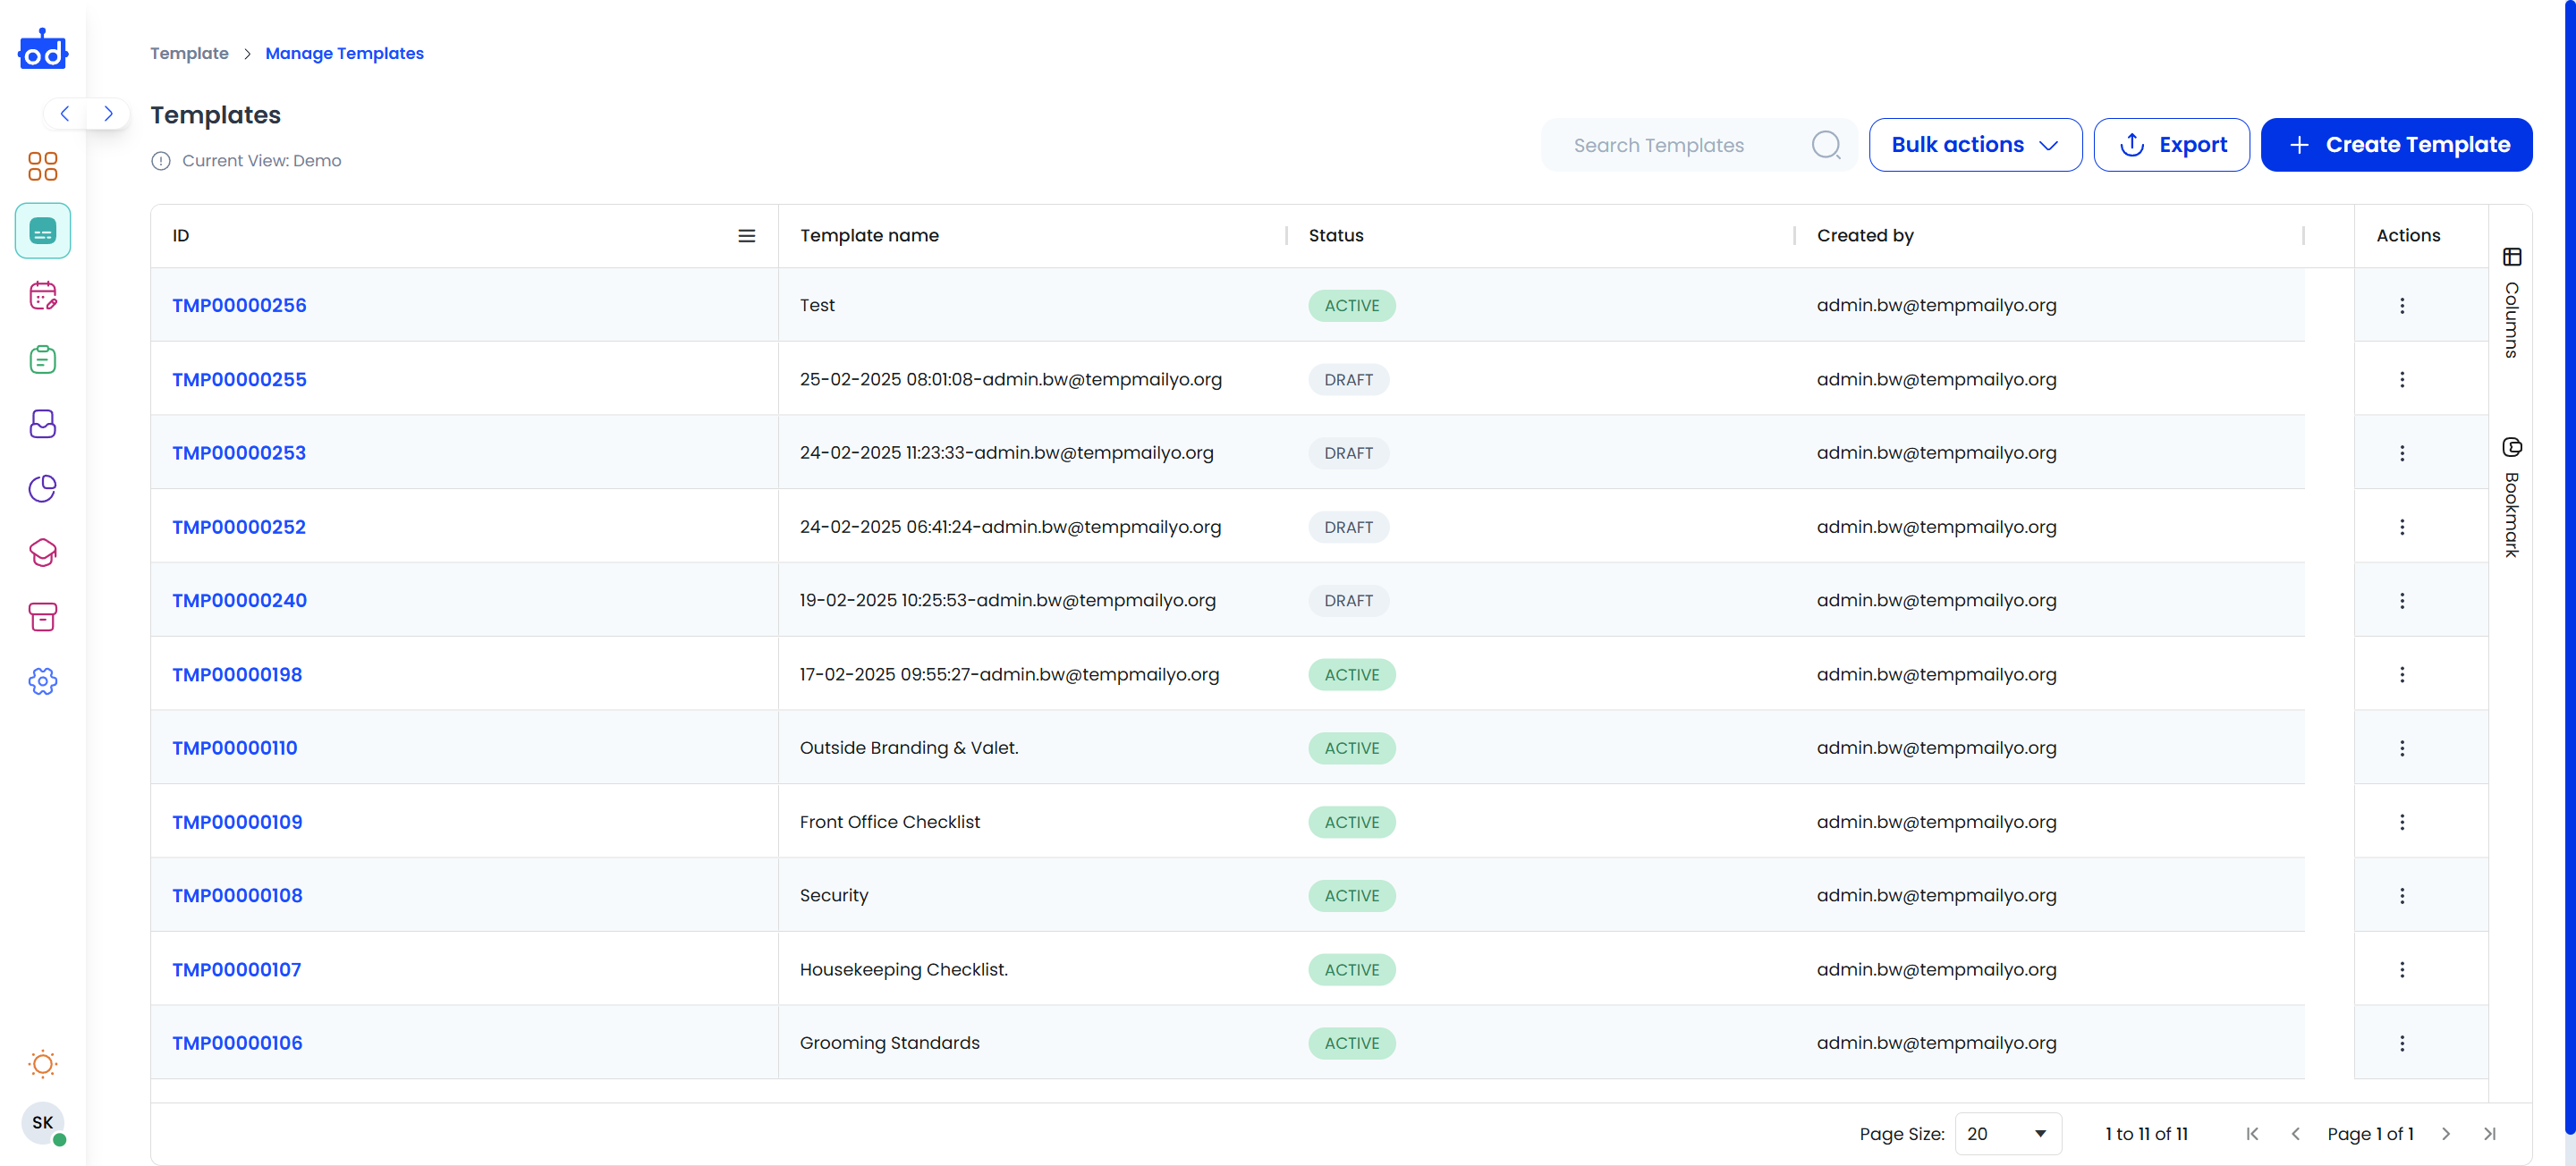Click the search magnifier icon
Image resolution: width=2576 pixels, height=1166 pixels.
[1826, 145]
